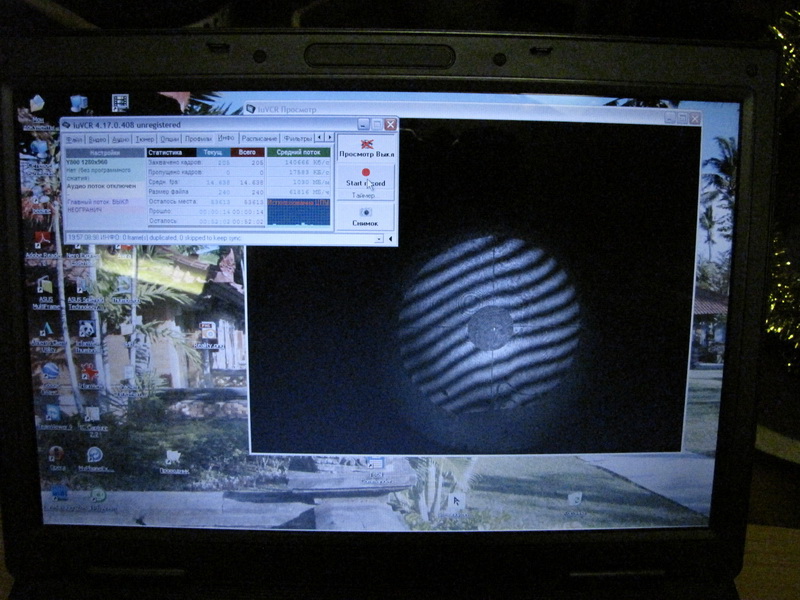Click the Таймер button
800x600 pixels.
(x=366, y=195)
